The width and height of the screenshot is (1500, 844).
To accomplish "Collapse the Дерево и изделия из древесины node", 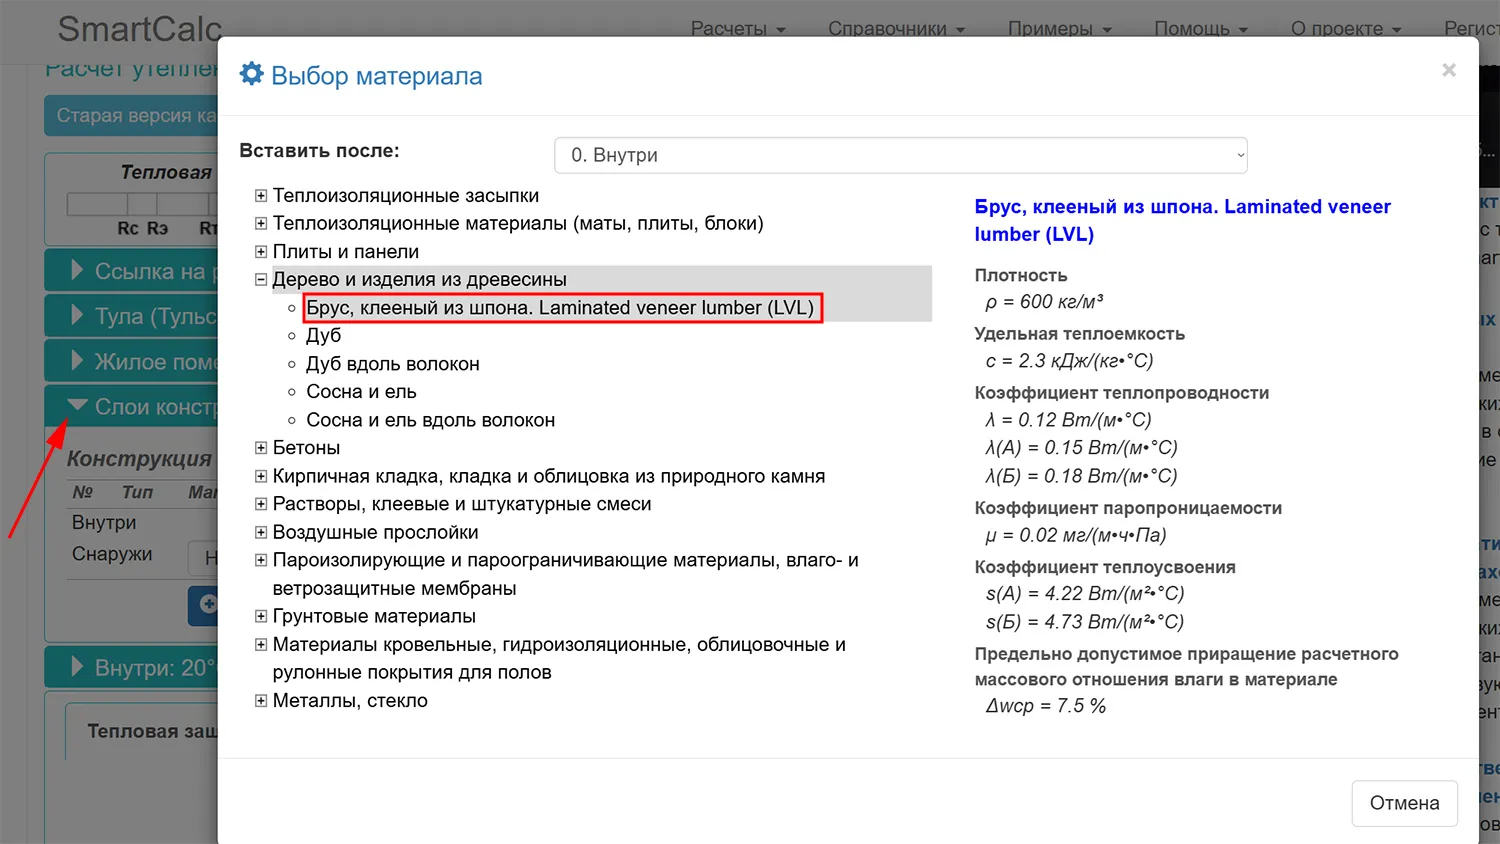I will click(261, 280).
